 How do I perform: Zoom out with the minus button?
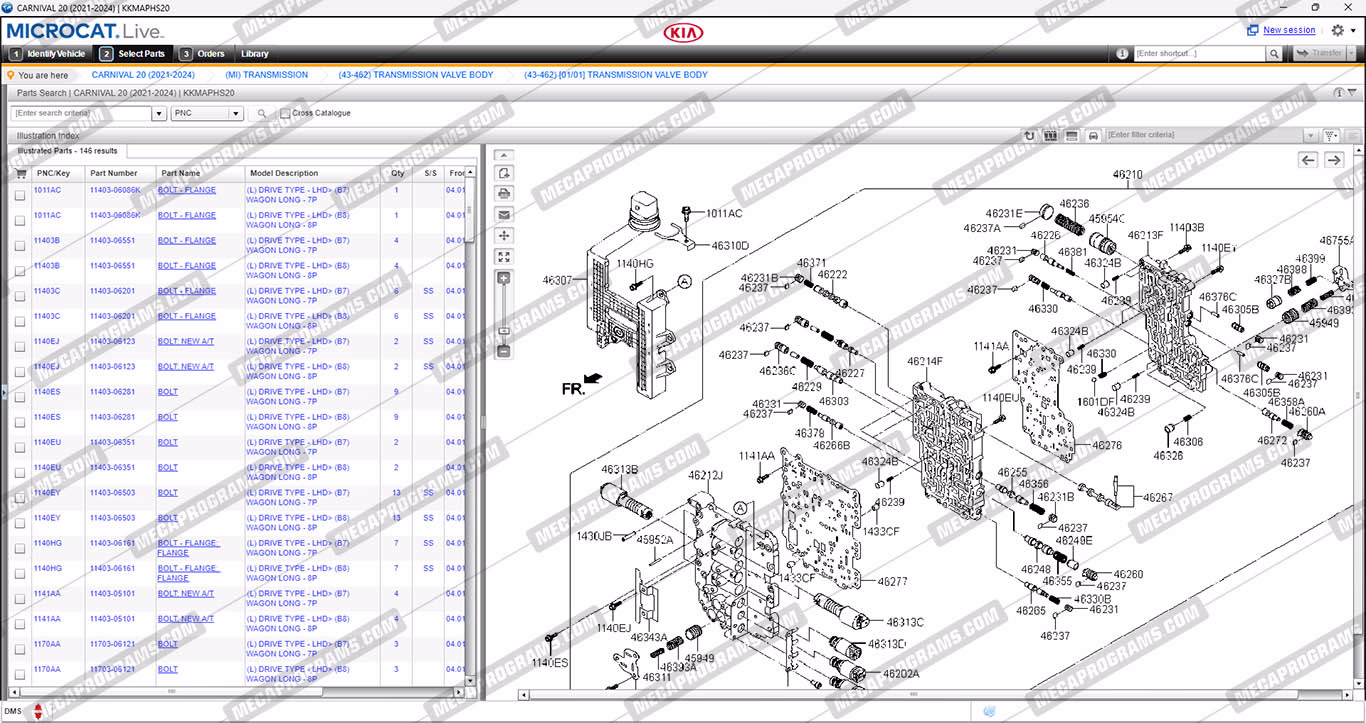click(504, 351)
